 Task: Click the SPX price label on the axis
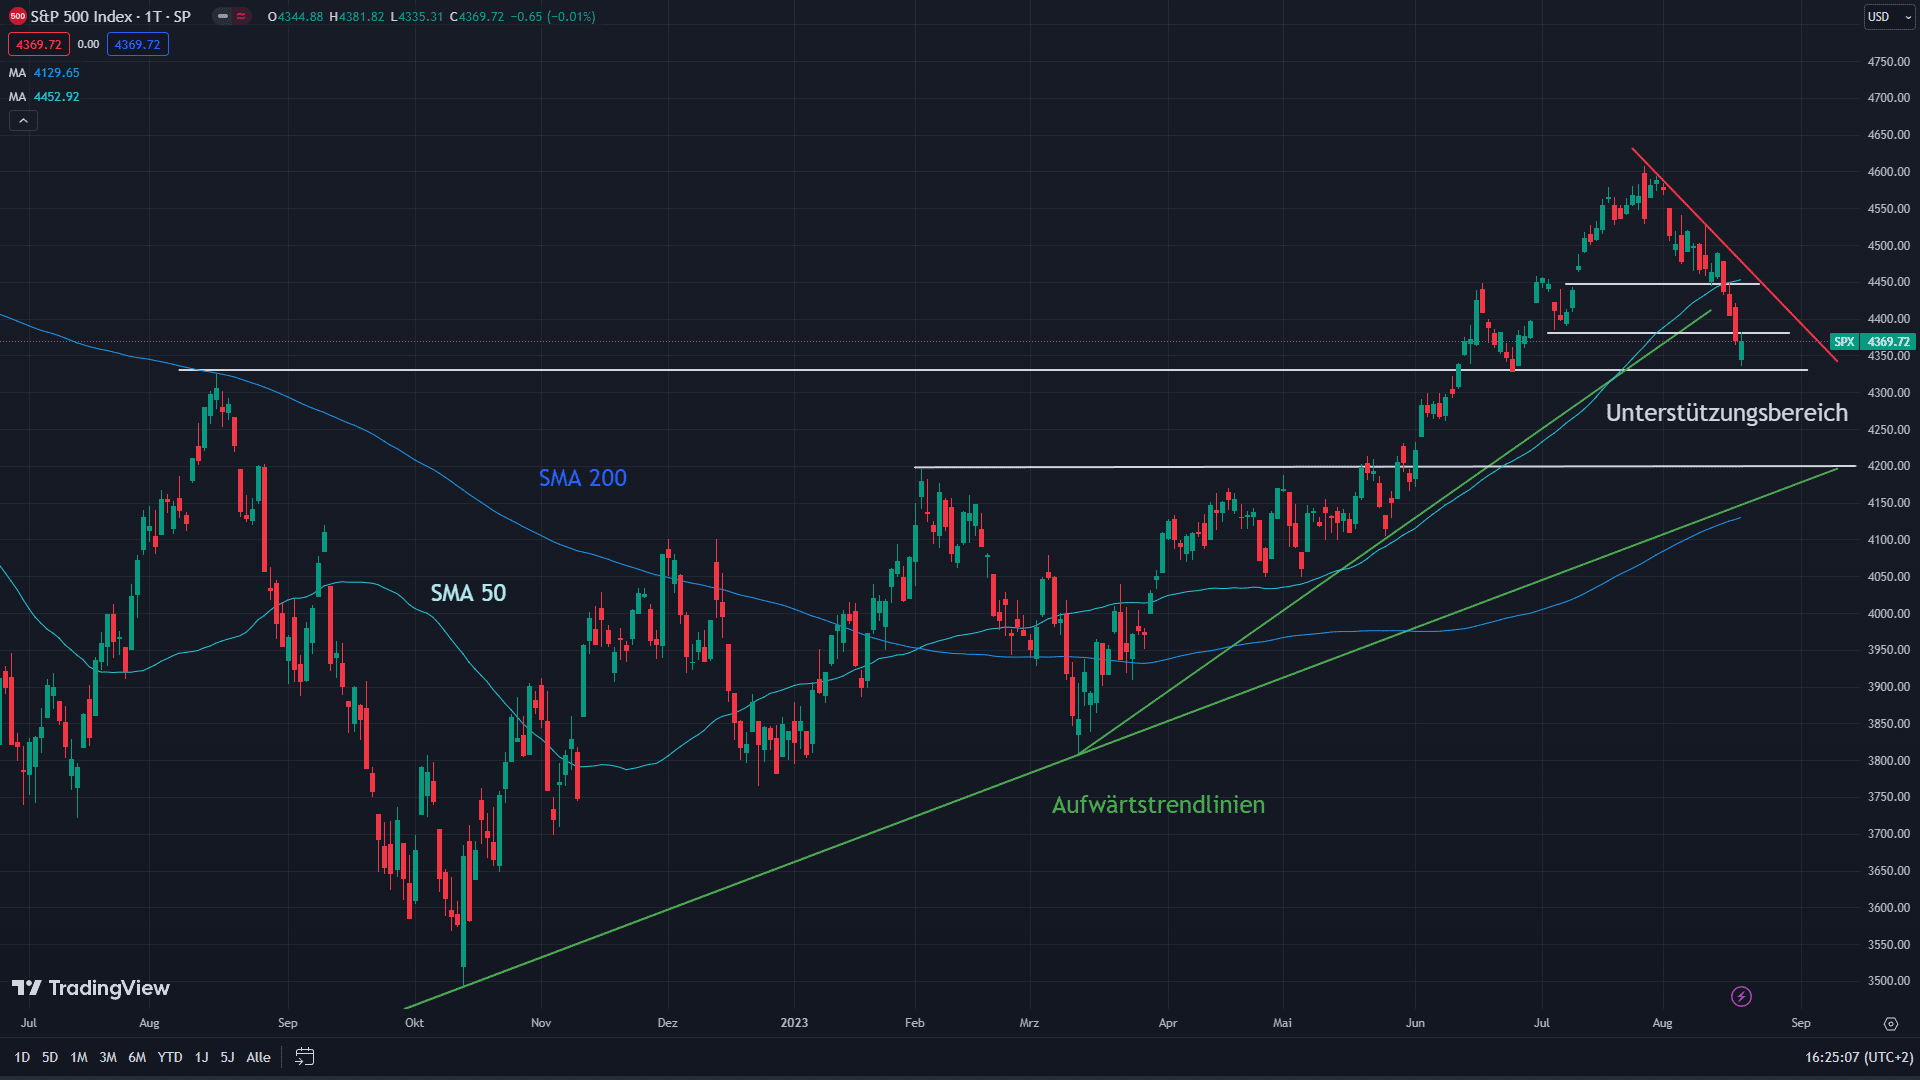pos(1844,342)
